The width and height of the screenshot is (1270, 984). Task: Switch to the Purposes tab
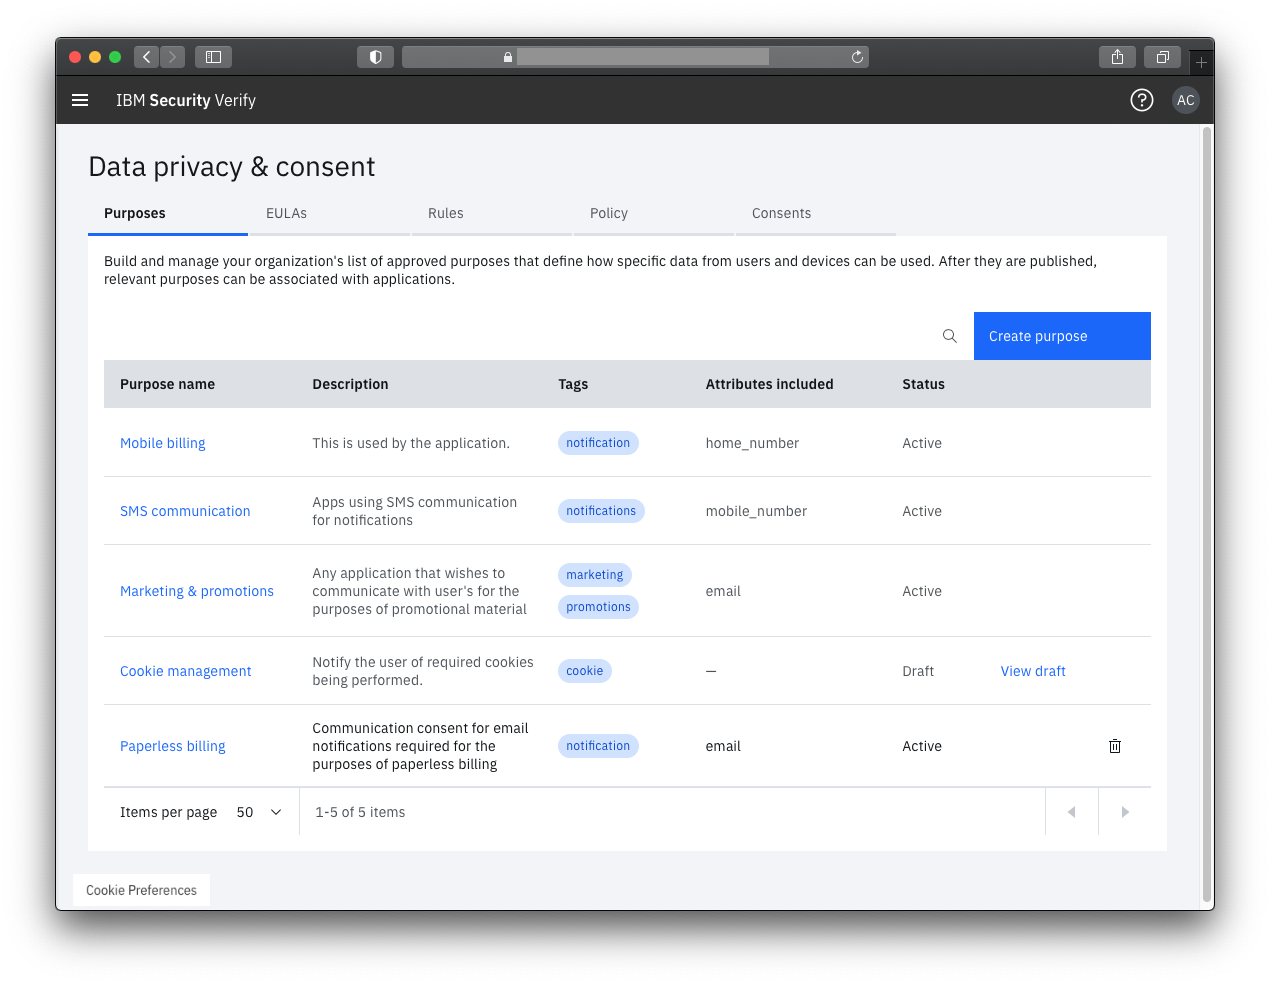(167, 214)
